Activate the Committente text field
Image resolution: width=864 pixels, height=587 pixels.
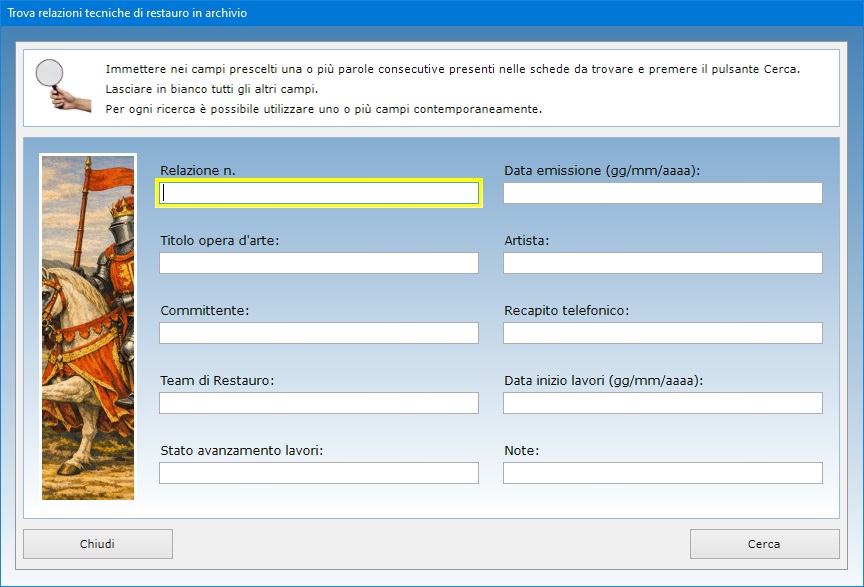pyautogui.click(x=319, y=333)
